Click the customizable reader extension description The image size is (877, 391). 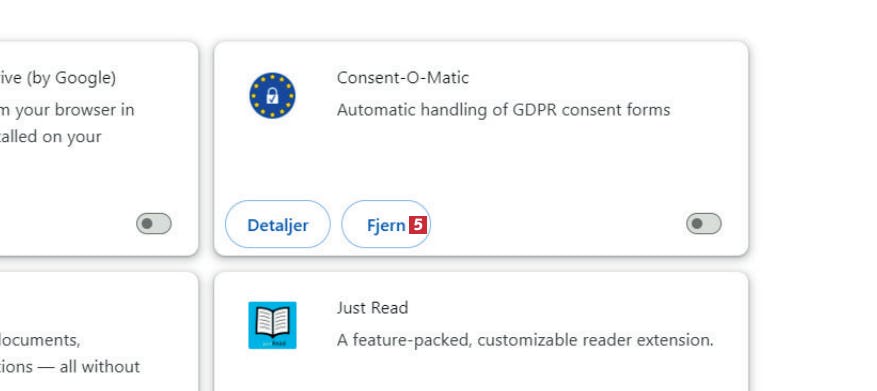525,340
